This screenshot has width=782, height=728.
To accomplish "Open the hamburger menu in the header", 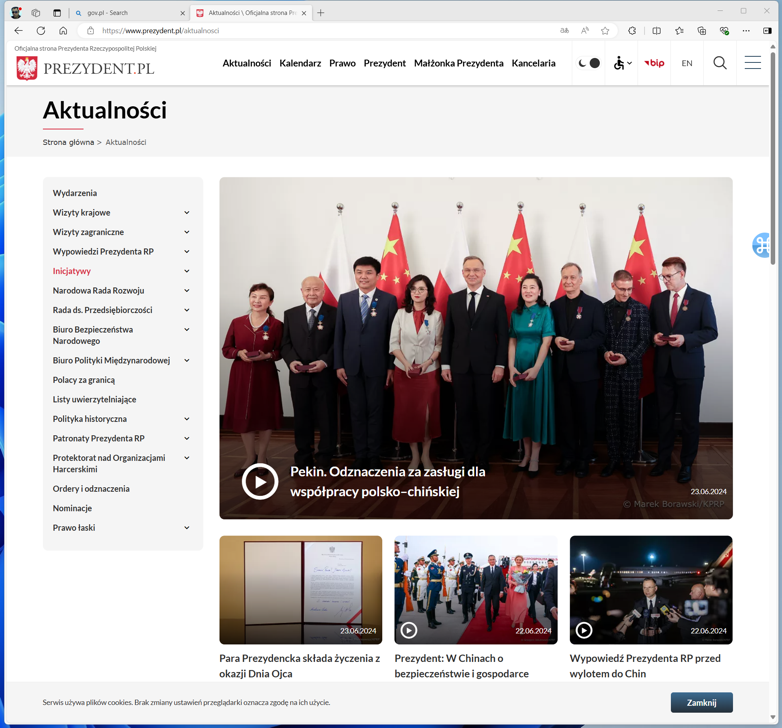I will click(x=752, y=63).
